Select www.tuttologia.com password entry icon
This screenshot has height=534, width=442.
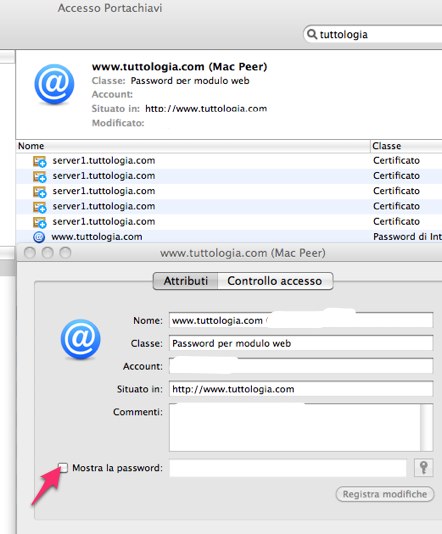pos(39,237)
